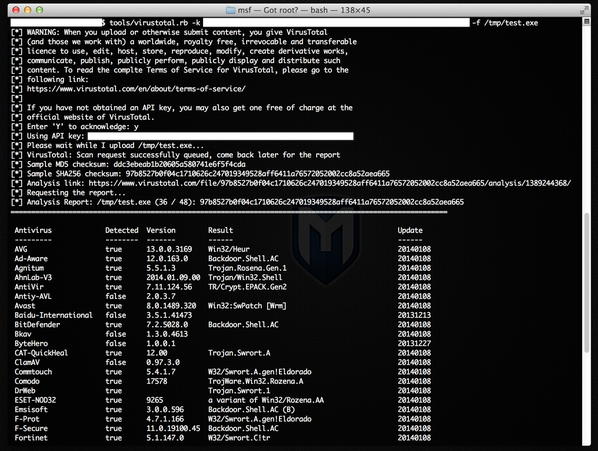Viewport: 598px width, 451px height.
Task: Click the 'Win32:SwPatch [Wrm]' result
Action: pyautogui.click(x=247, y=306)
